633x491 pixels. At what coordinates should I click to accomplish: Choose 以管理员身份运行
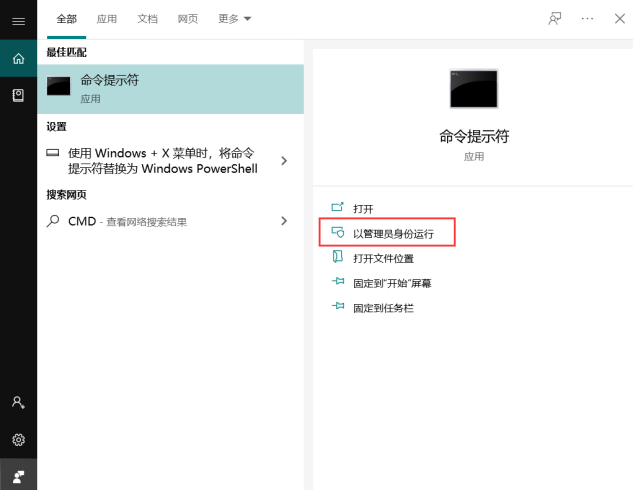click(x=394, y=234)
